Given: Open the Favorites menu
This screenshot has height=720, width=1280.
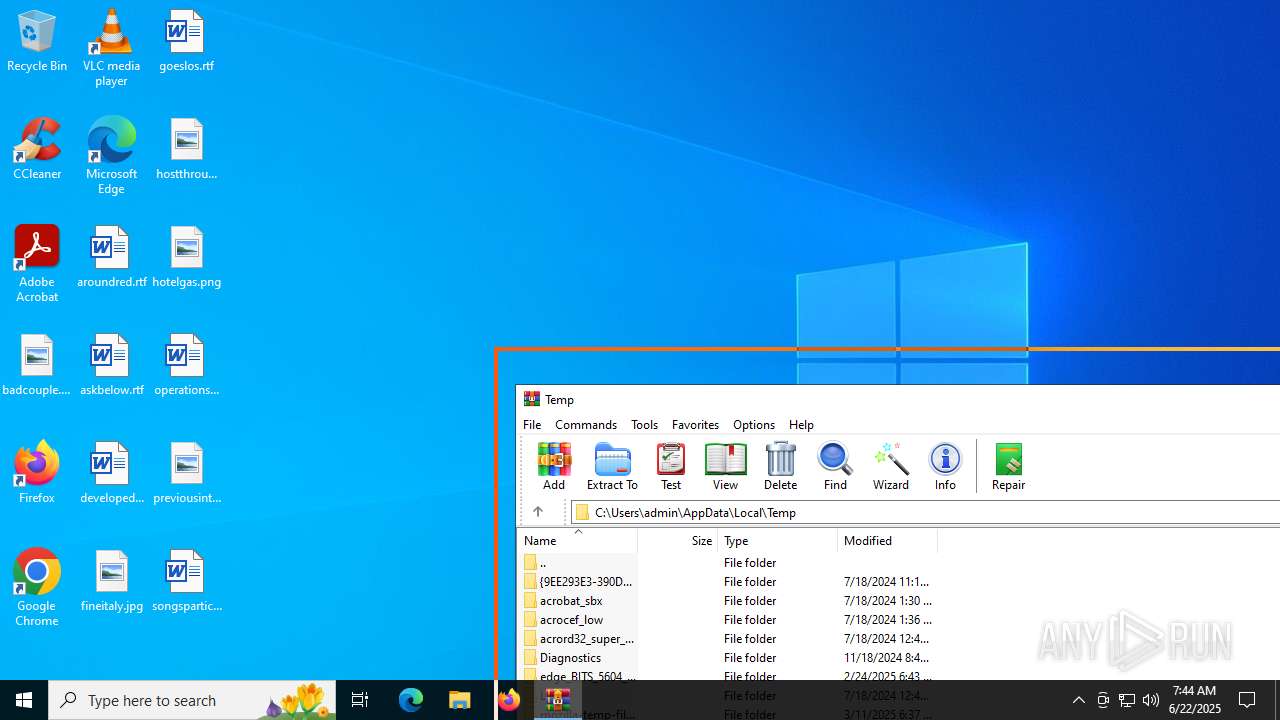Looking at the screenshot, I should click(x=695, y=424).
